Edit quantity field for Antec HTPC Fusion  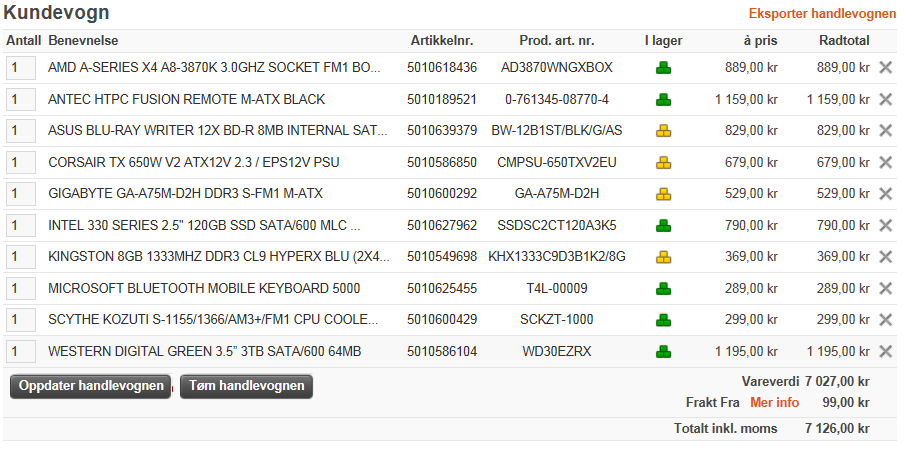[x=21, y=100]
